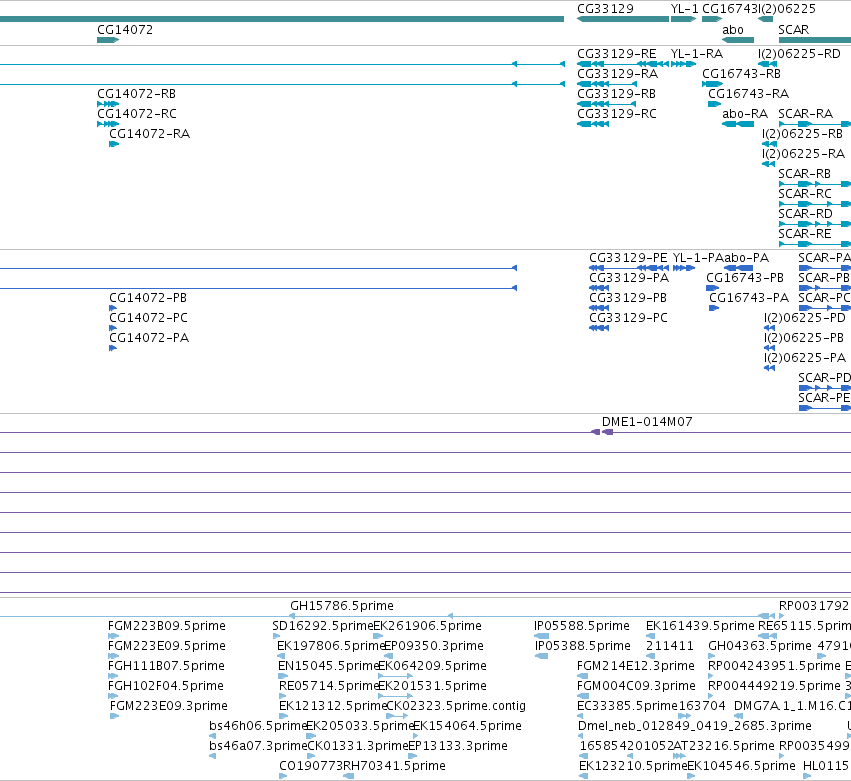This screenshot has height=781, width=851.
Task: Select EST FGM214E12.3prime
Action: tap(582, 676)
